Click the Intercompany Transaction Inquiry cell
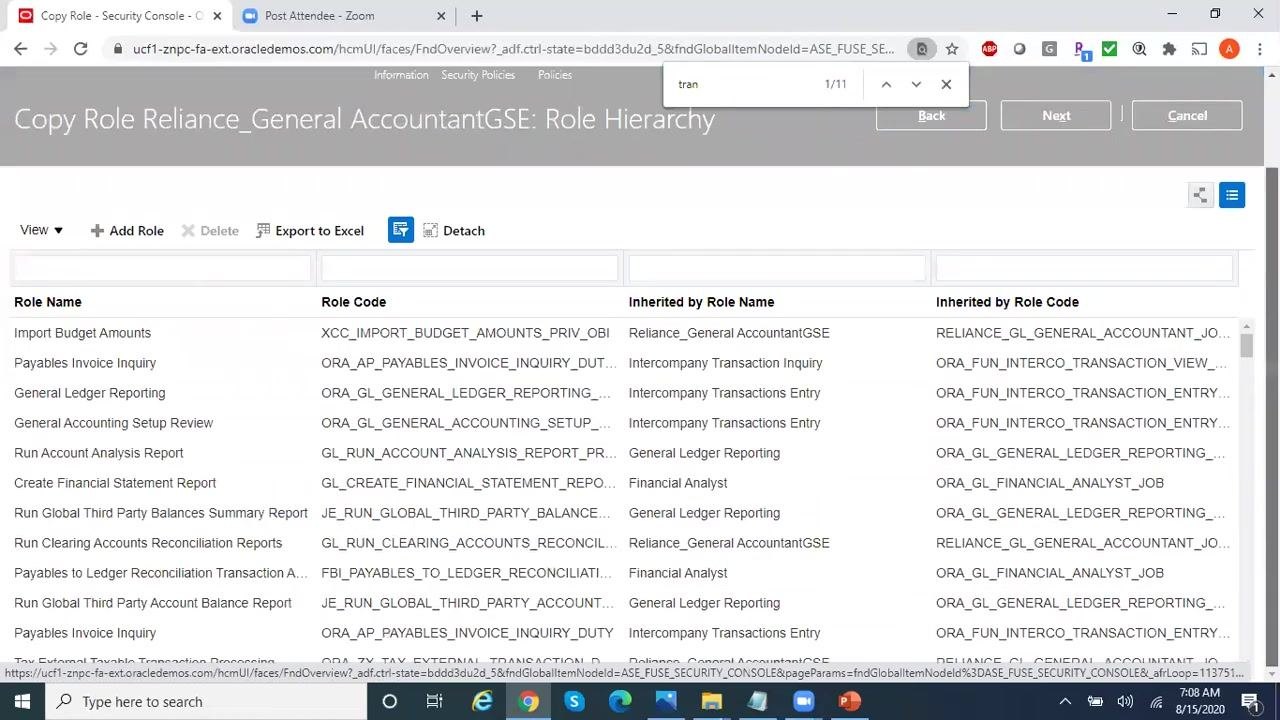This screenshot has height=720, width=1280. tap(725, 363)
